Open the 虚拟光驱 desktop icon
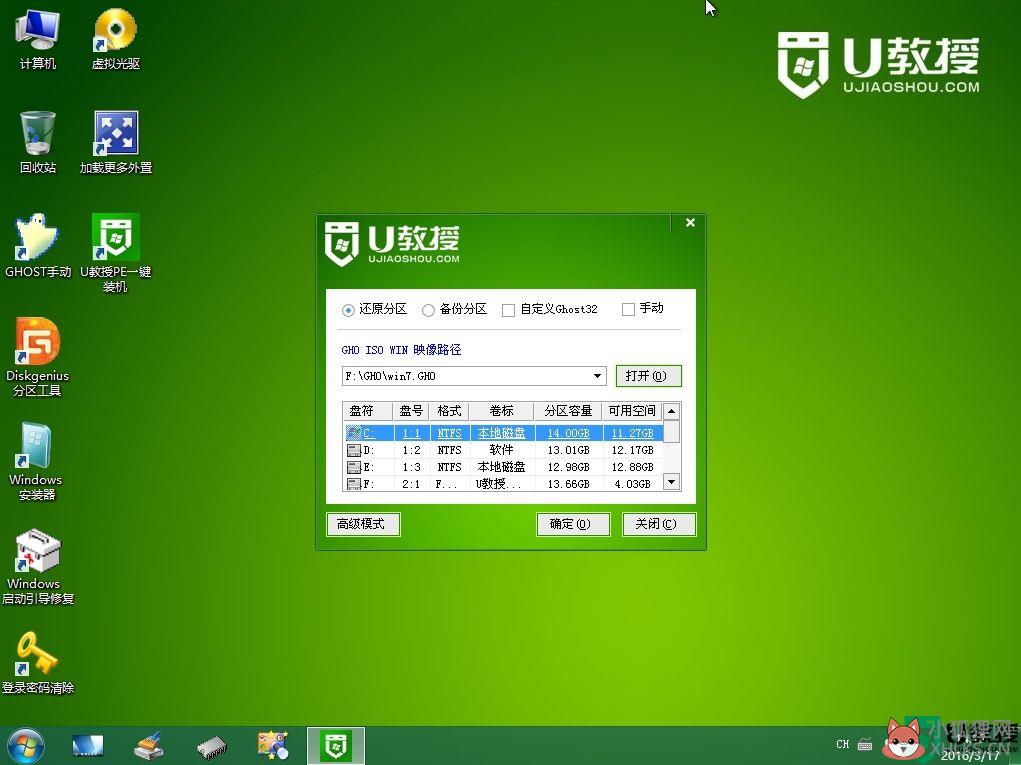 tap(116, 39)
